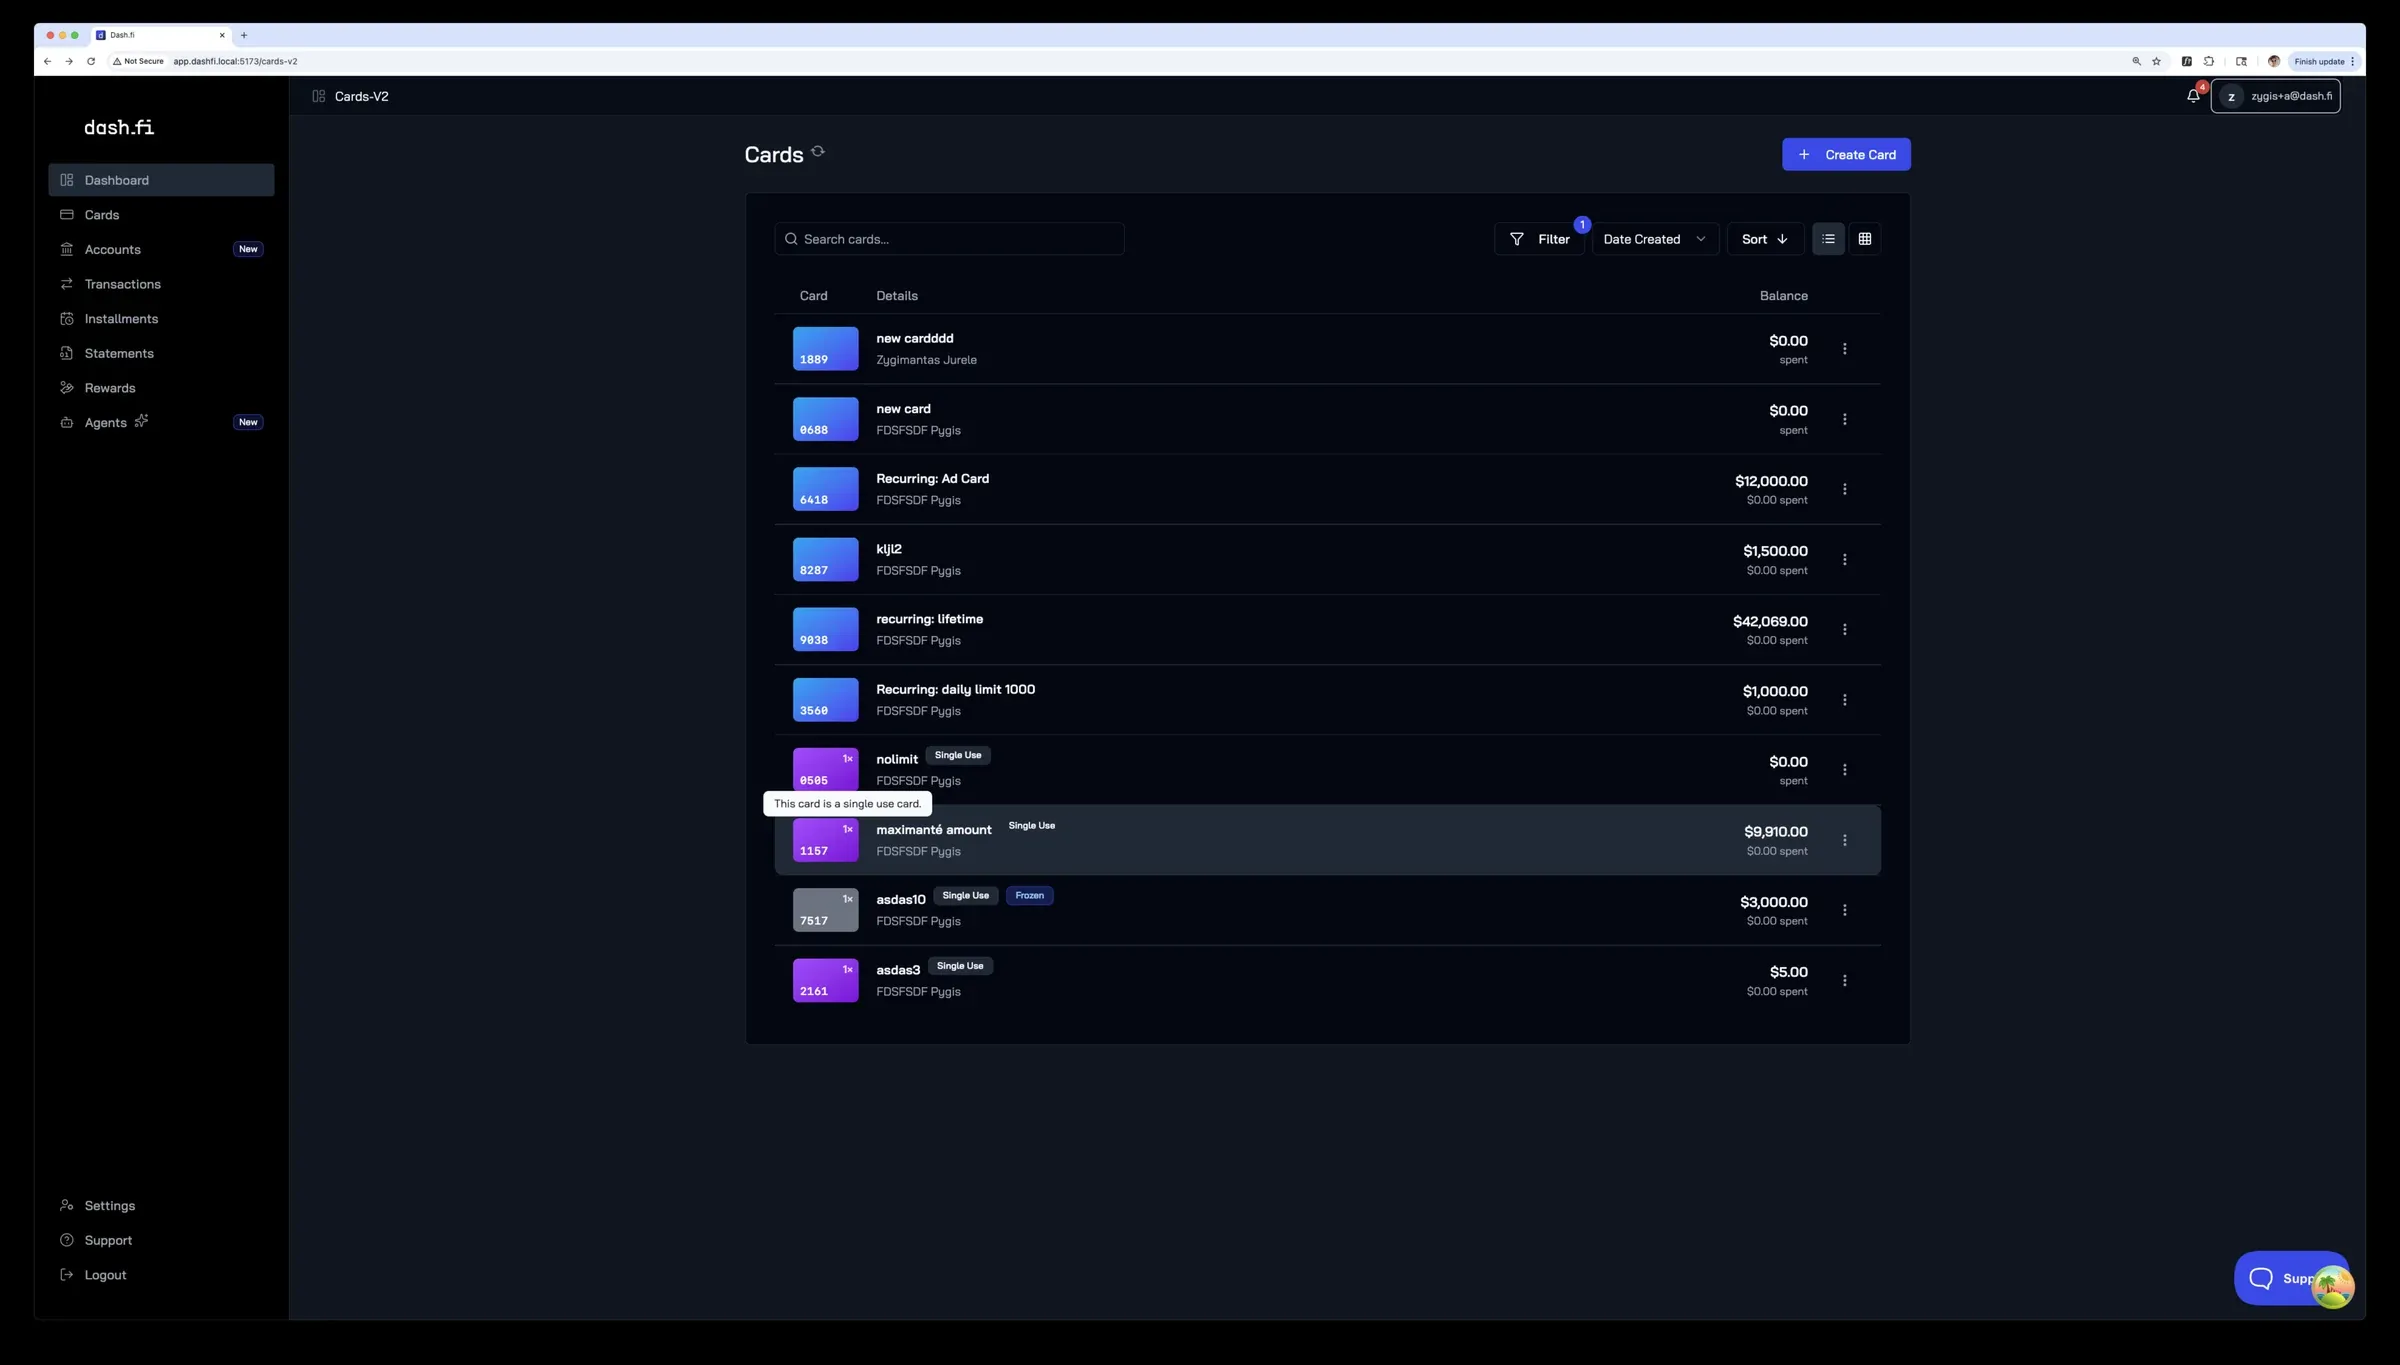Toggle sidebar icon next to Cards-V2
The width and height of the screenshot is (2400, 1365).
(x=318, y=96)
